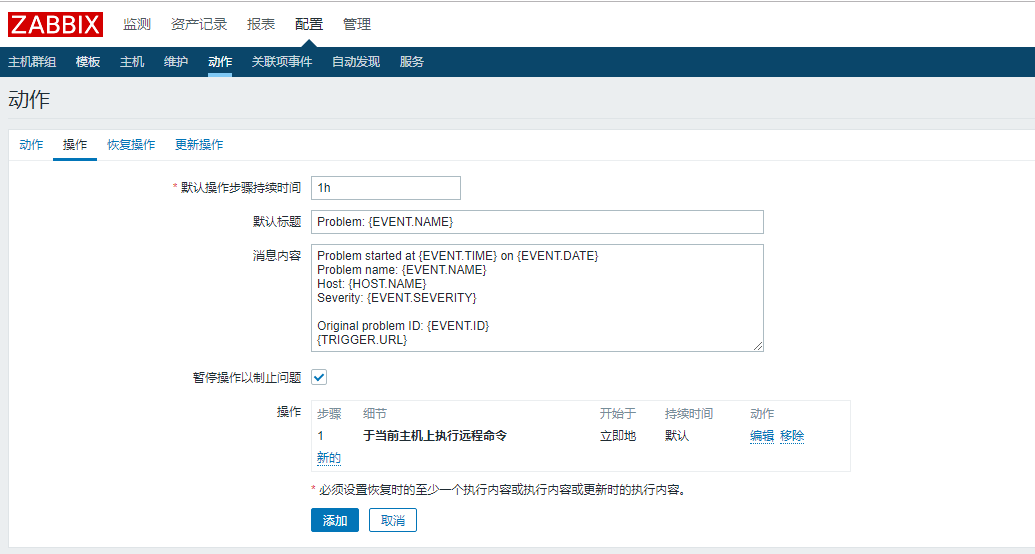Open 自动发现 in the submenu bar
The image size is (1035, 554).
(356, 62)
